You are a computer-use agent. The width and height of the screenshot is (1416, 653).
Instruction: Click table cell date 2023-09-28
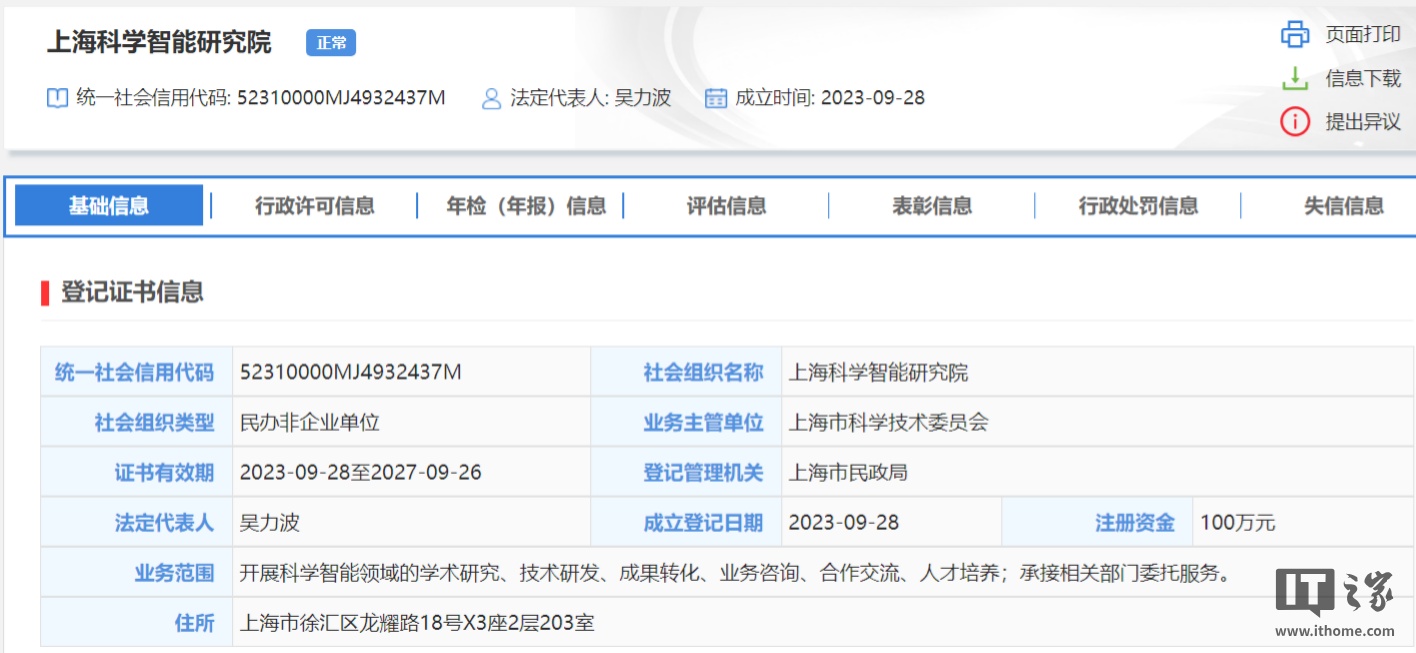[844, 522]
